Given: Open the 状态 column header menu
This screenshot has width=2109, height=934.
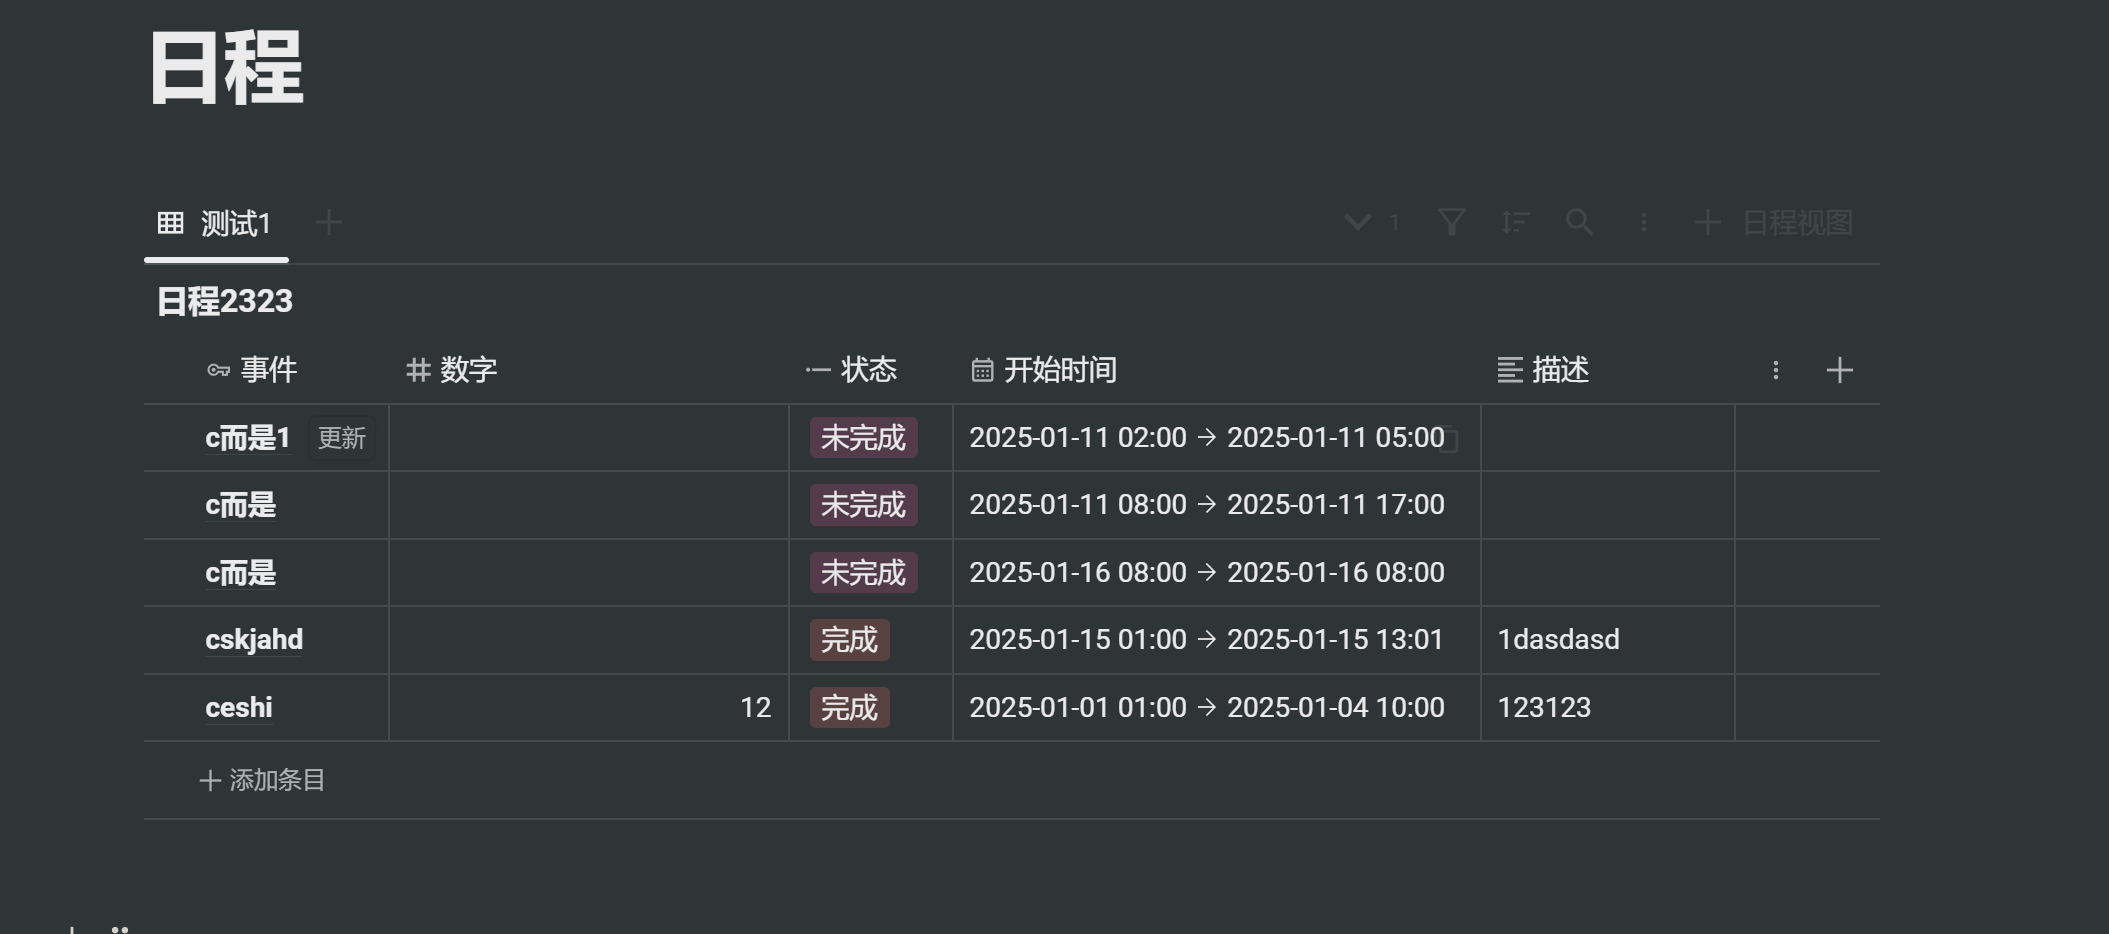Looking at the screenshot, I should pyautogui.click(x=852, y=371).
